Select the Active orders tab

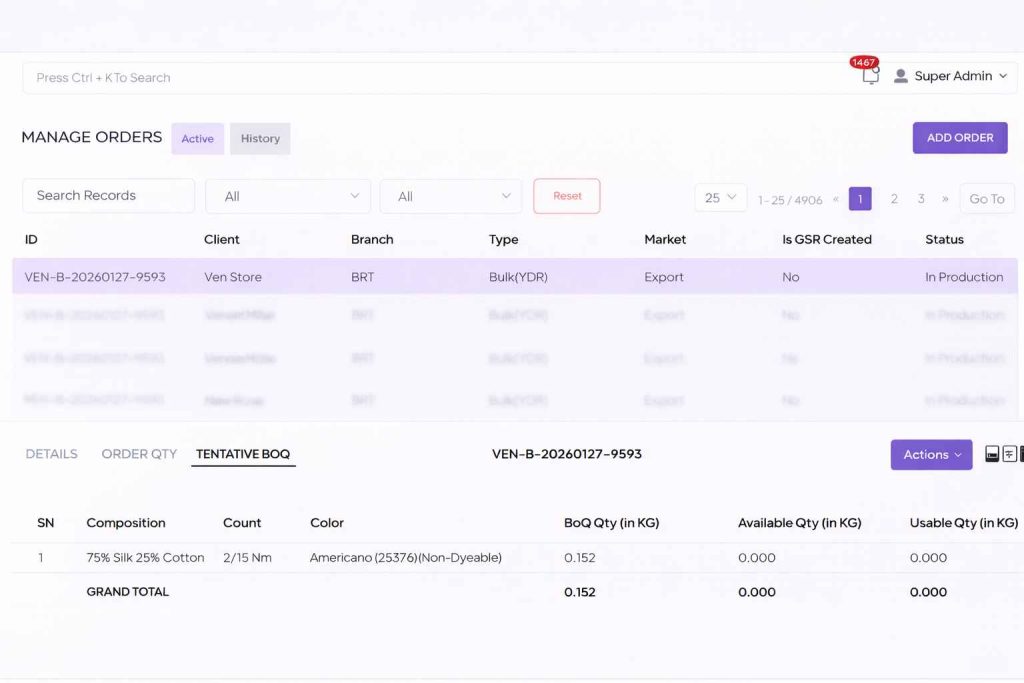point(197,139)
